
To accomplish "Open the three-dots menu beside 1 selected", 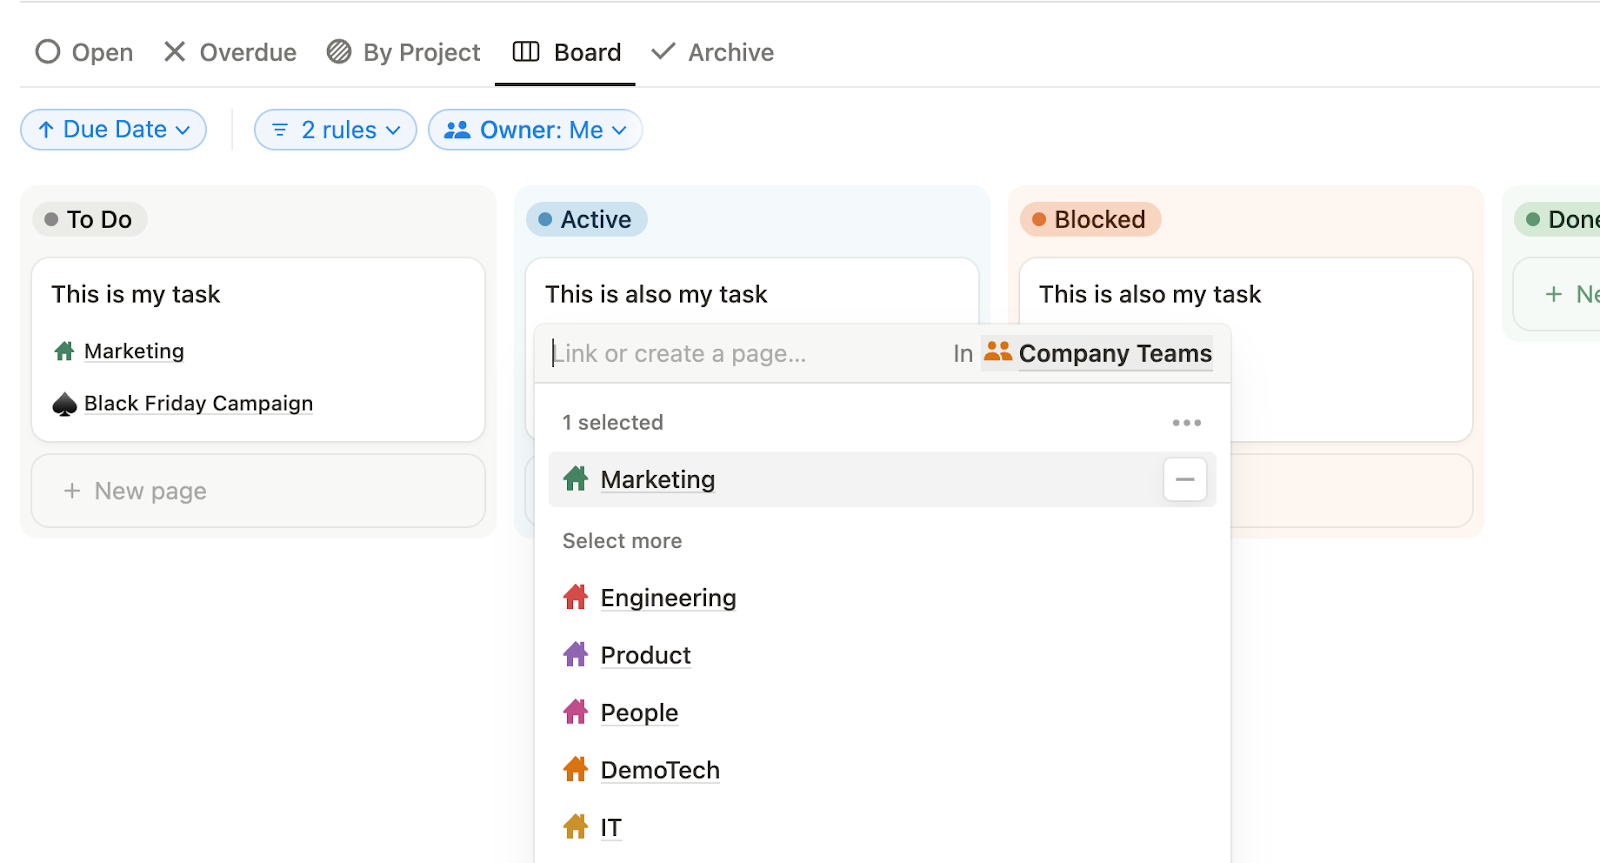I will tap(1186, 423).
